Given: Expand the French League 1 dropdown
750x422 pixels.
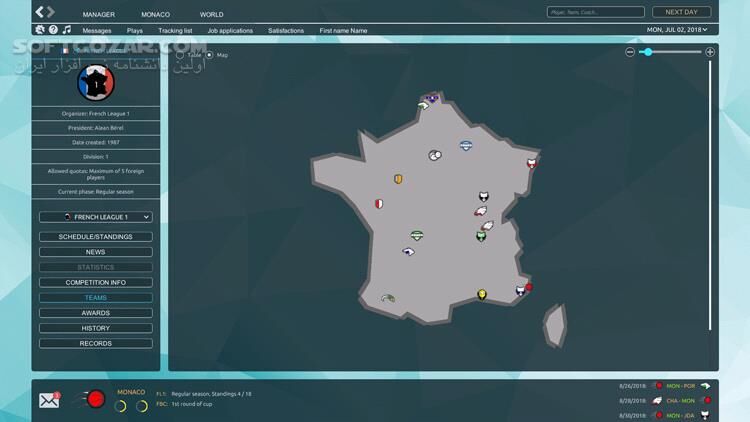Looking at the screenshot, I should 96,217.
